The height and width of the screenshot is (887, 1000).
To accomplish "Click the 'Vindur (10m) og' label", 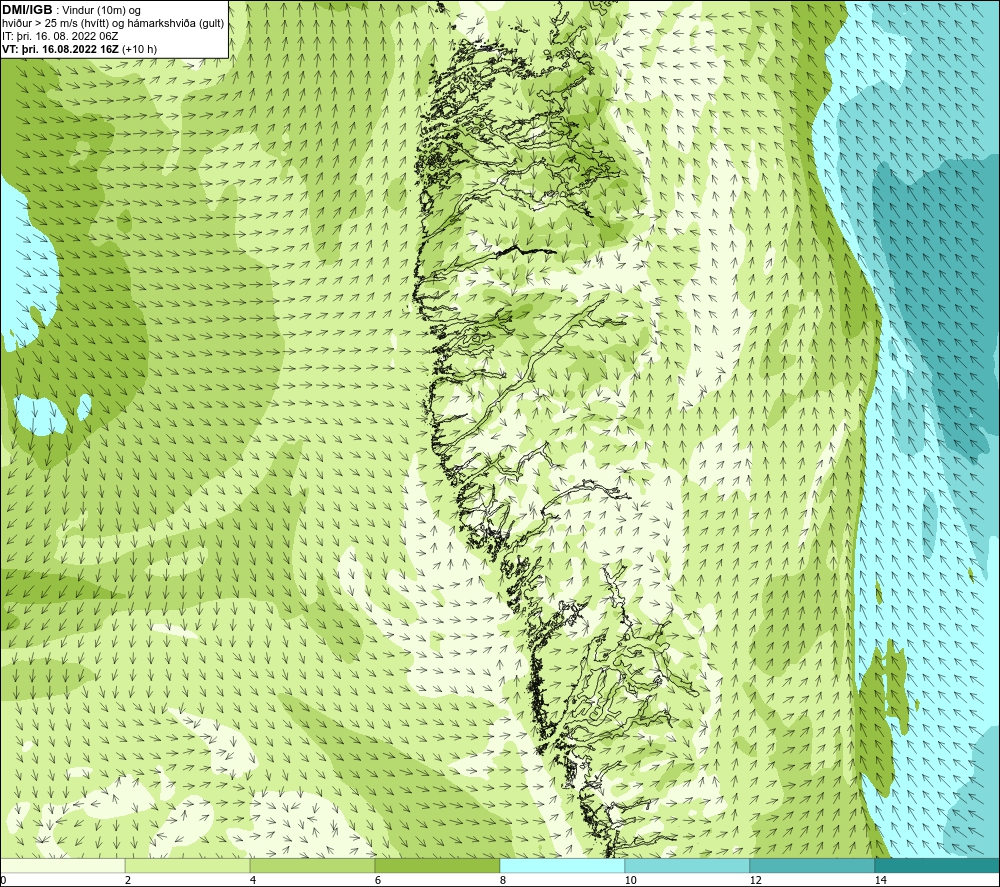I will tap(101, 11).
